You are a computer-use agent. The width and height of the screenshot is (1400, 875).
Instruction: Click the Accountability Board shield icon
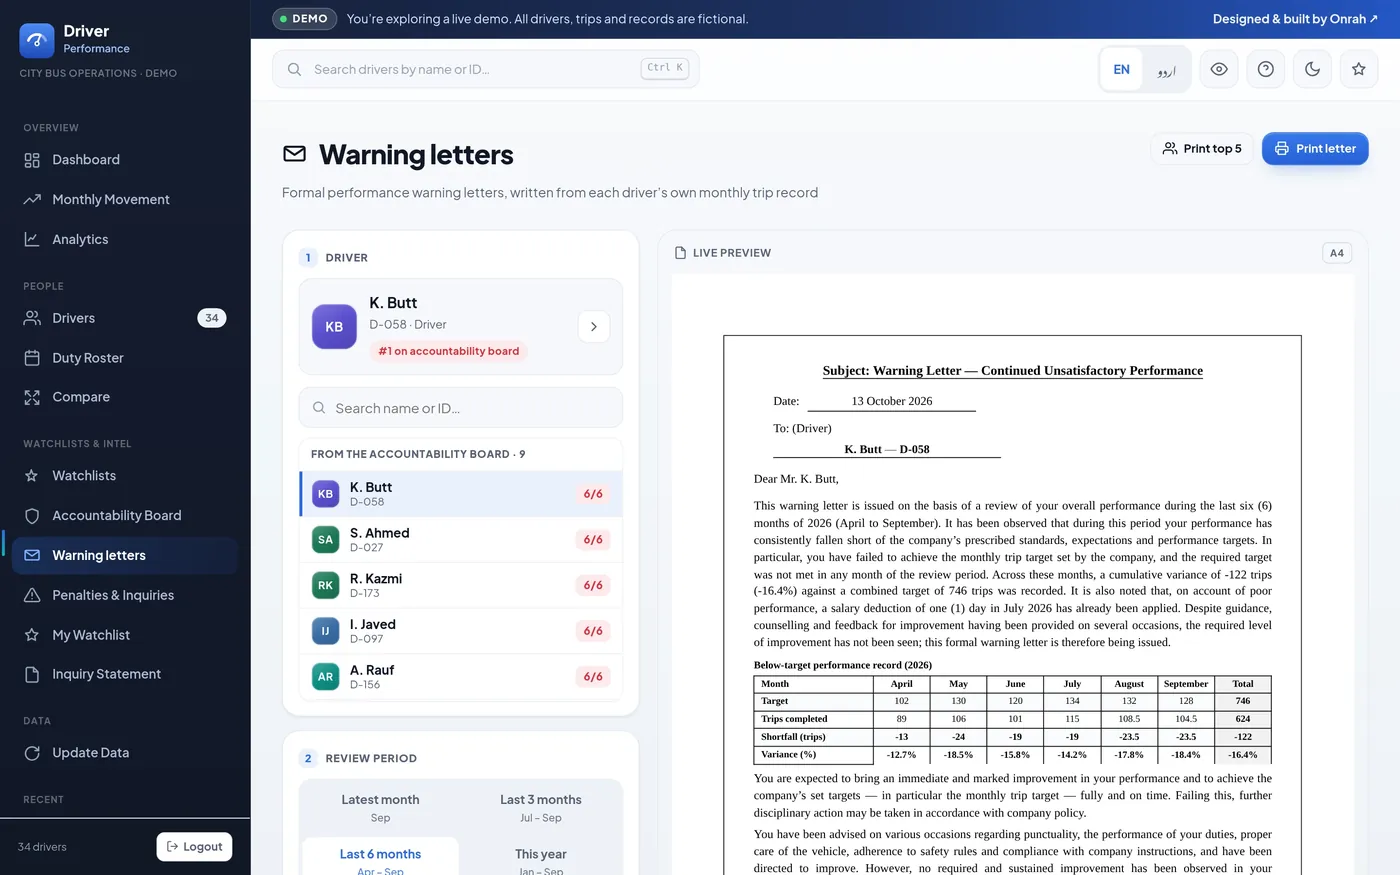pyautogui.click(x=32, y=516)
